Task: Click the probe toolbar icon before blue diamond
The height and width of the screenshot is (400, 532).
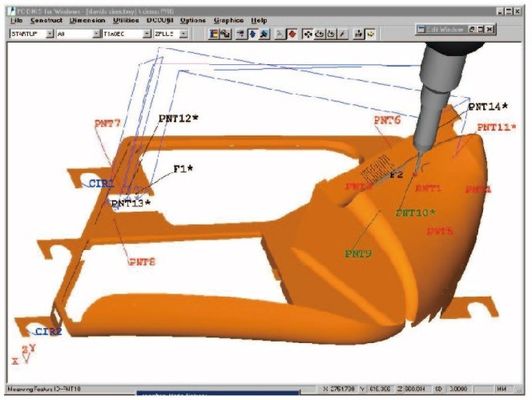Action: pyautogui.click(x=242, y=34)
